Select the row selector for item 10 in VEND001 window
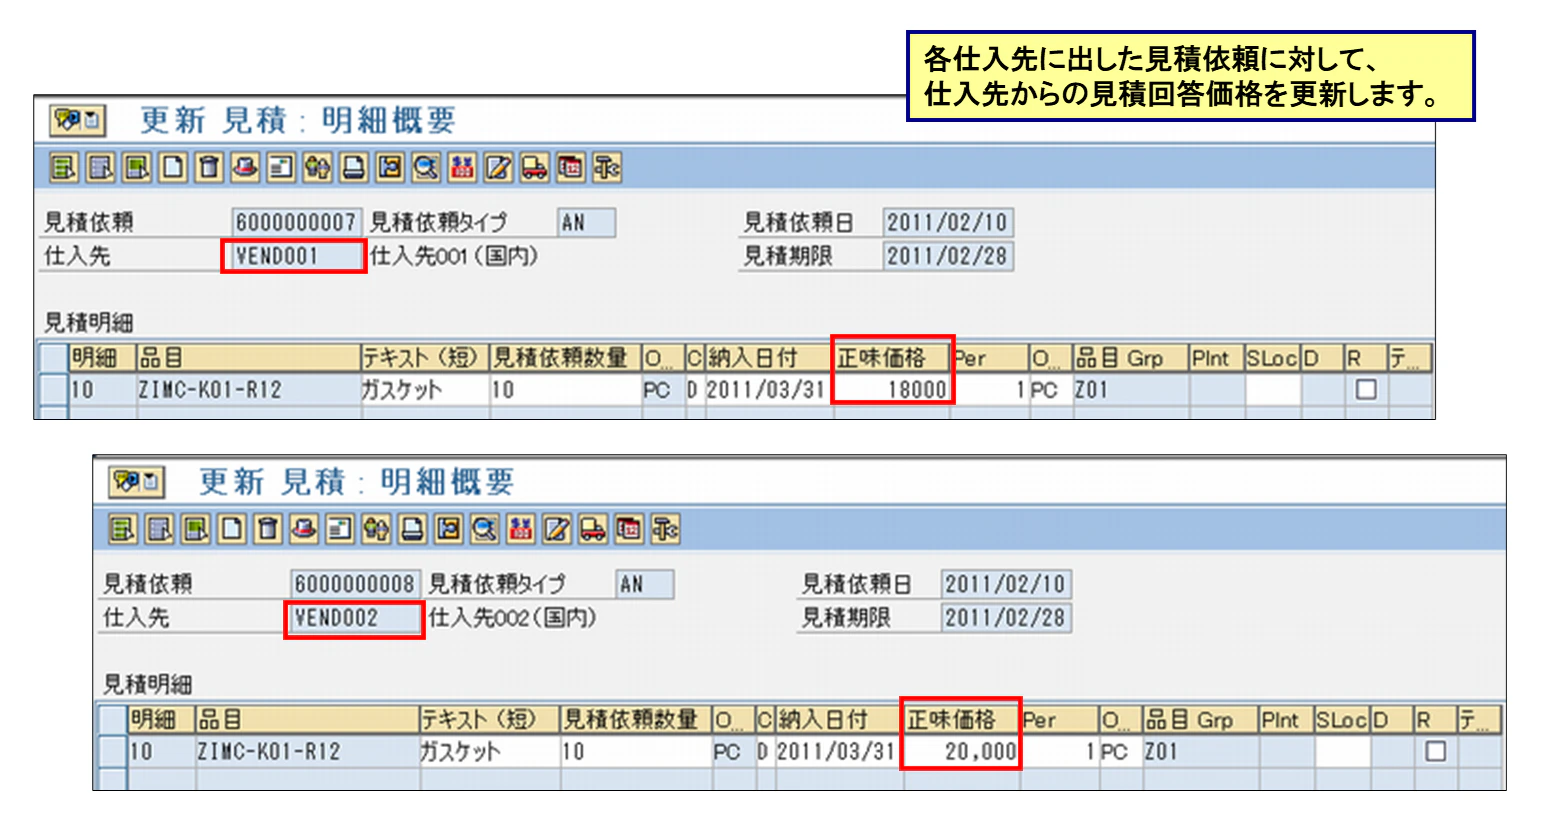Screen dimensions: 1553x817 (x=53, y=390)
